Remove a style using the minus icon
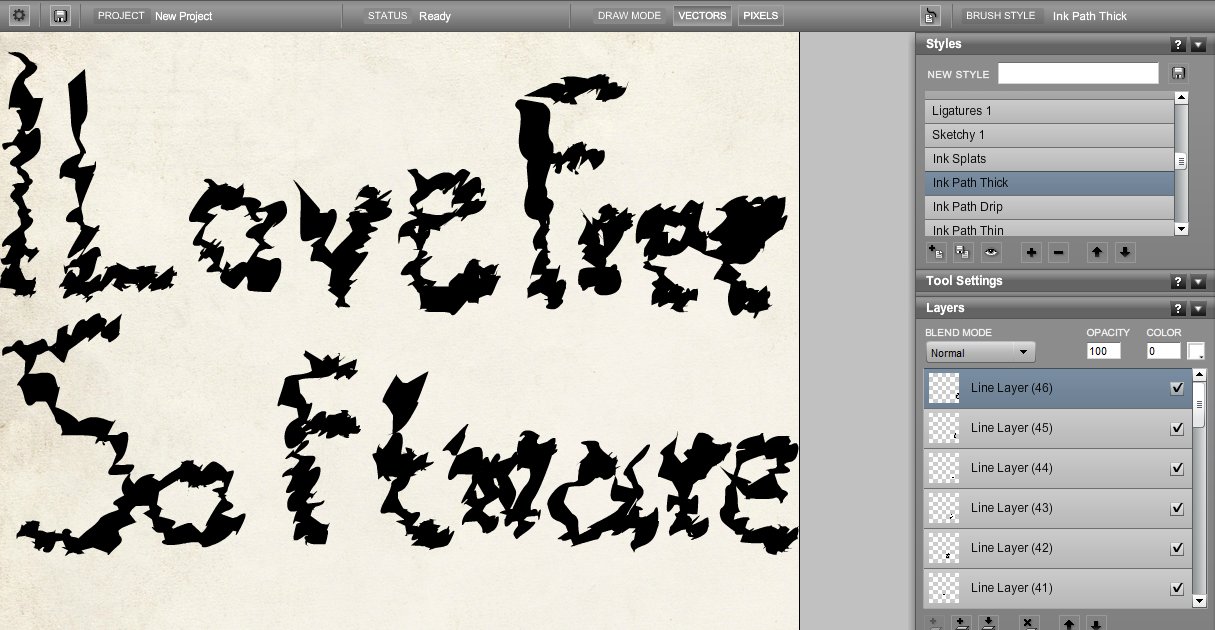 click(1059, 253)
